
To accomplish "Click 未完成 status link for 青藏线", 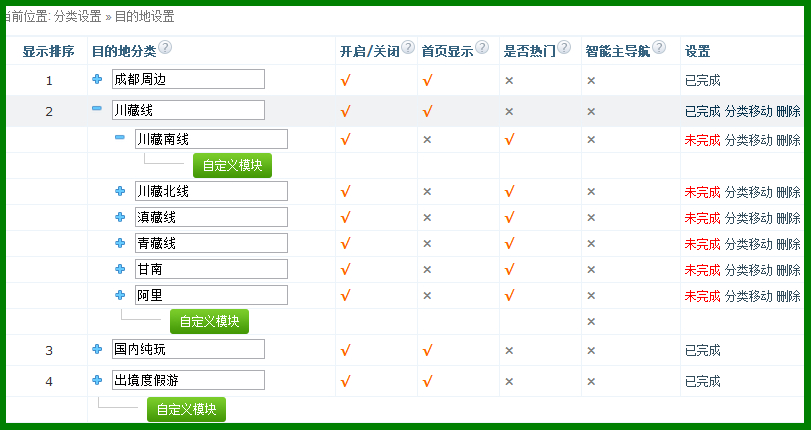I will 702,244.
